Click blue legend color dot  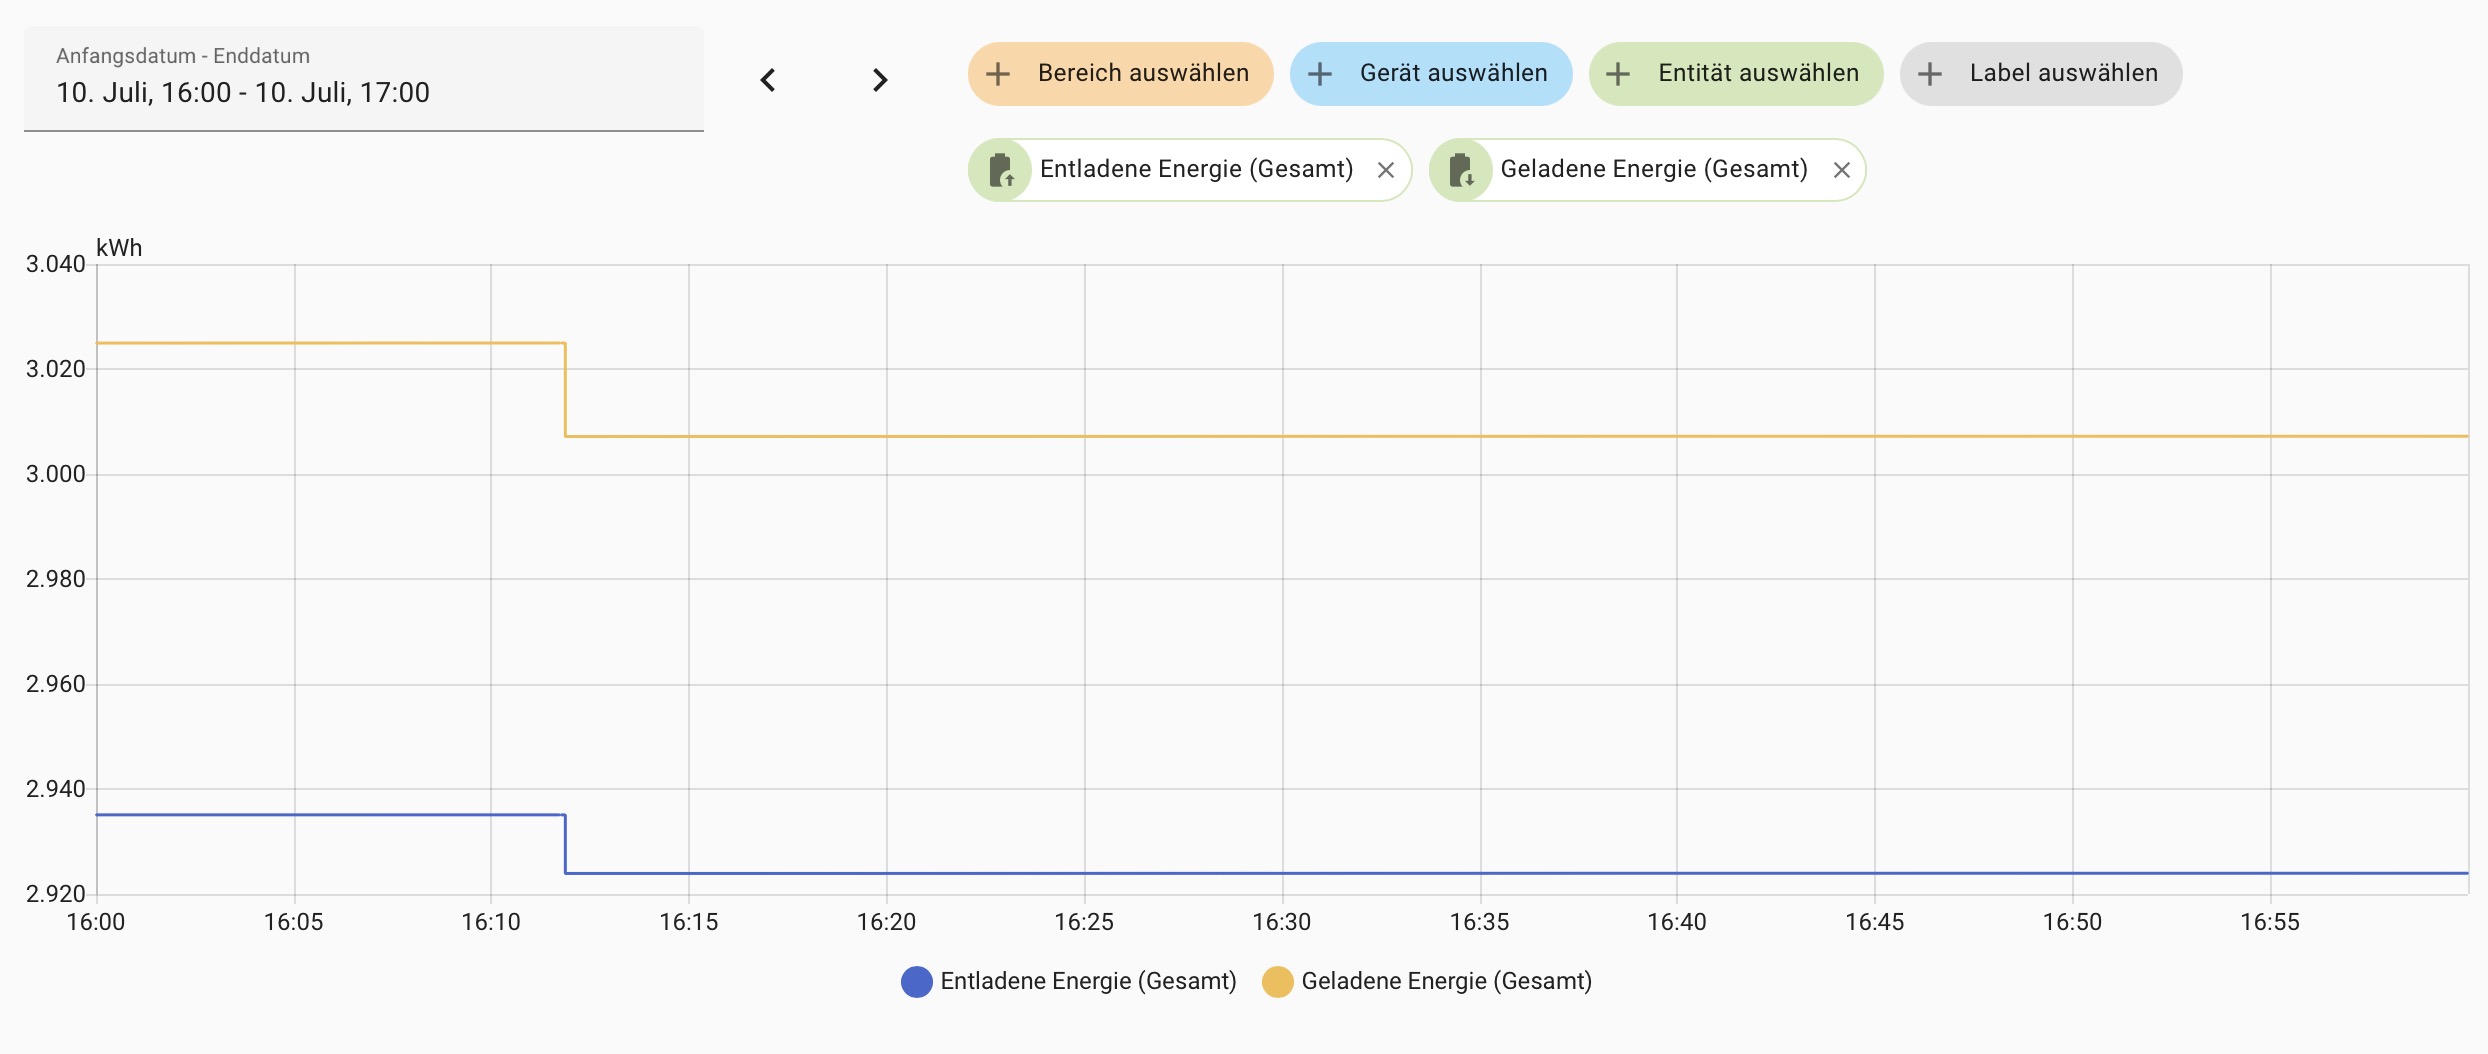(x=916, y=982)
